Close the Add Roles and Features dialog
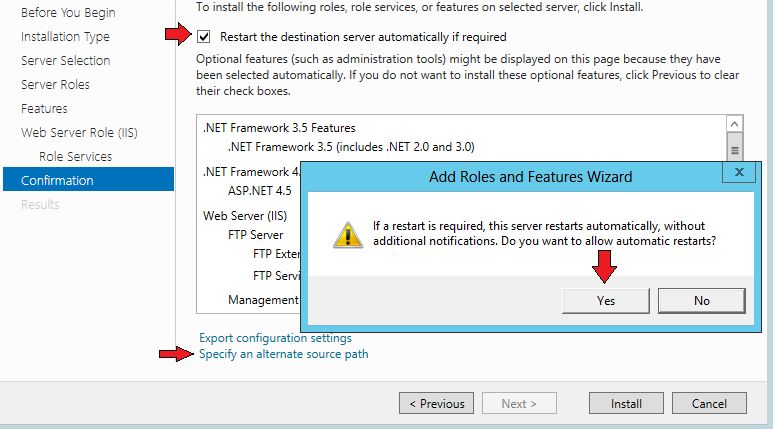 coord(738,172)
